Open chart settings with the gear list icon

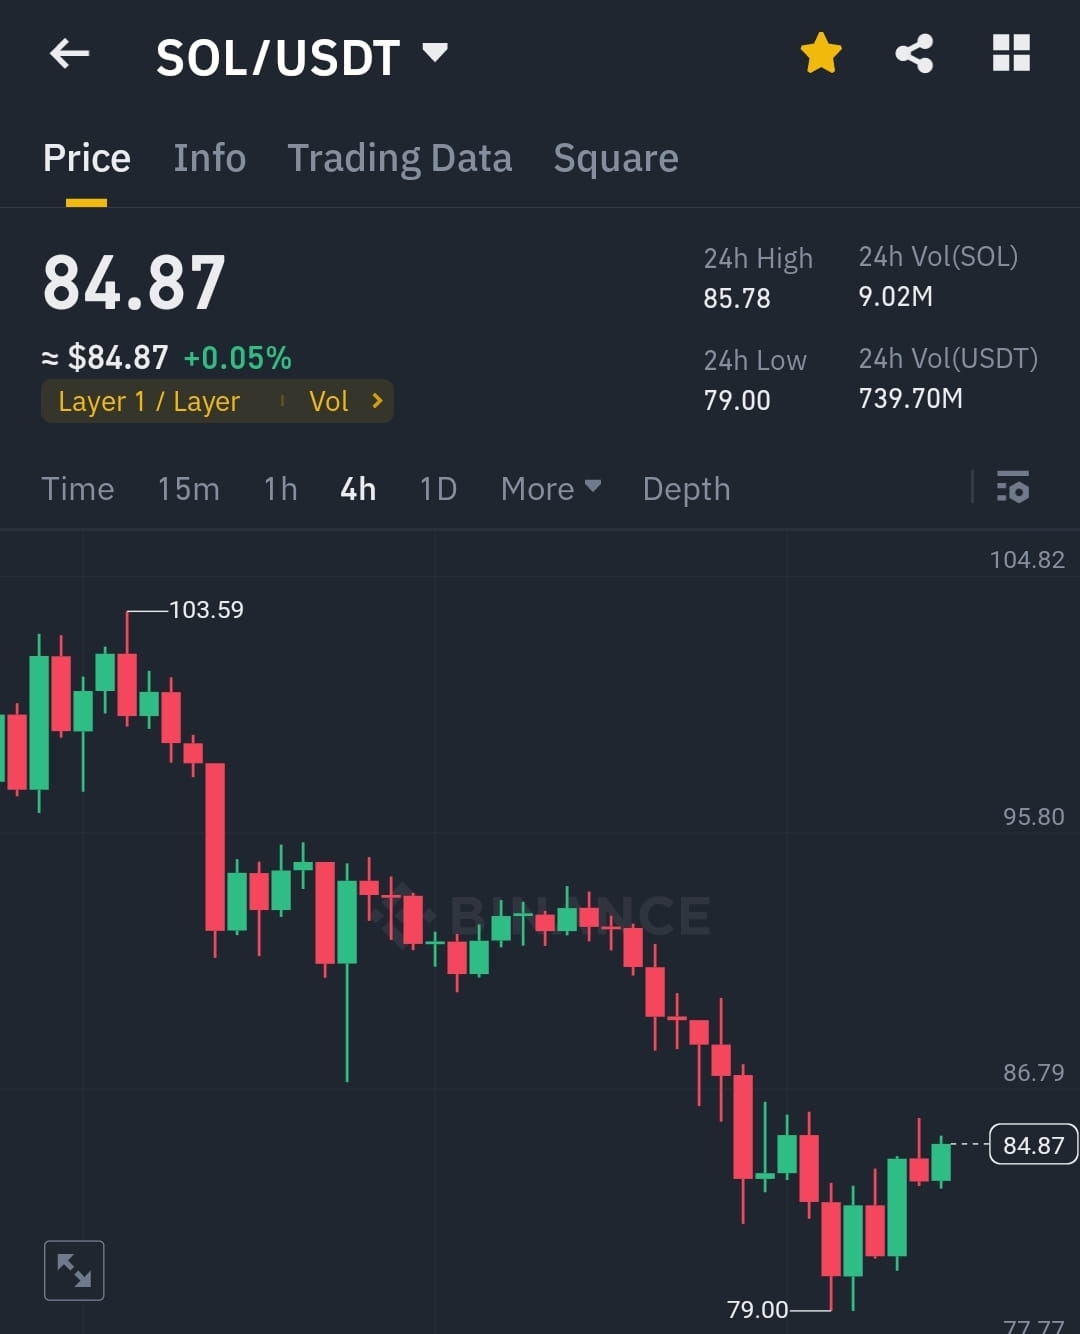(x=1014, y=489)
